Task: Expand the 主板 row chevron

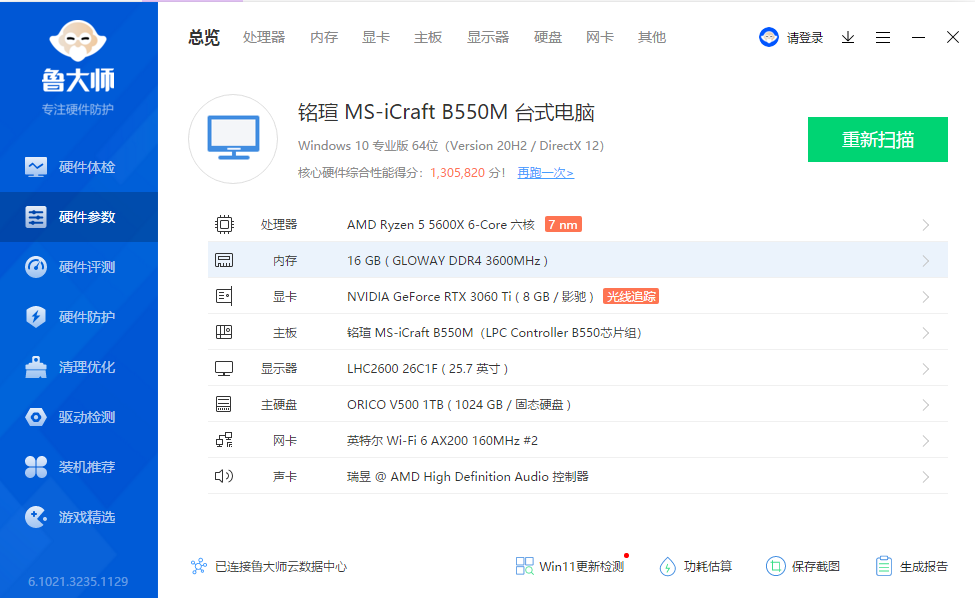Action: tap(925, 333)
